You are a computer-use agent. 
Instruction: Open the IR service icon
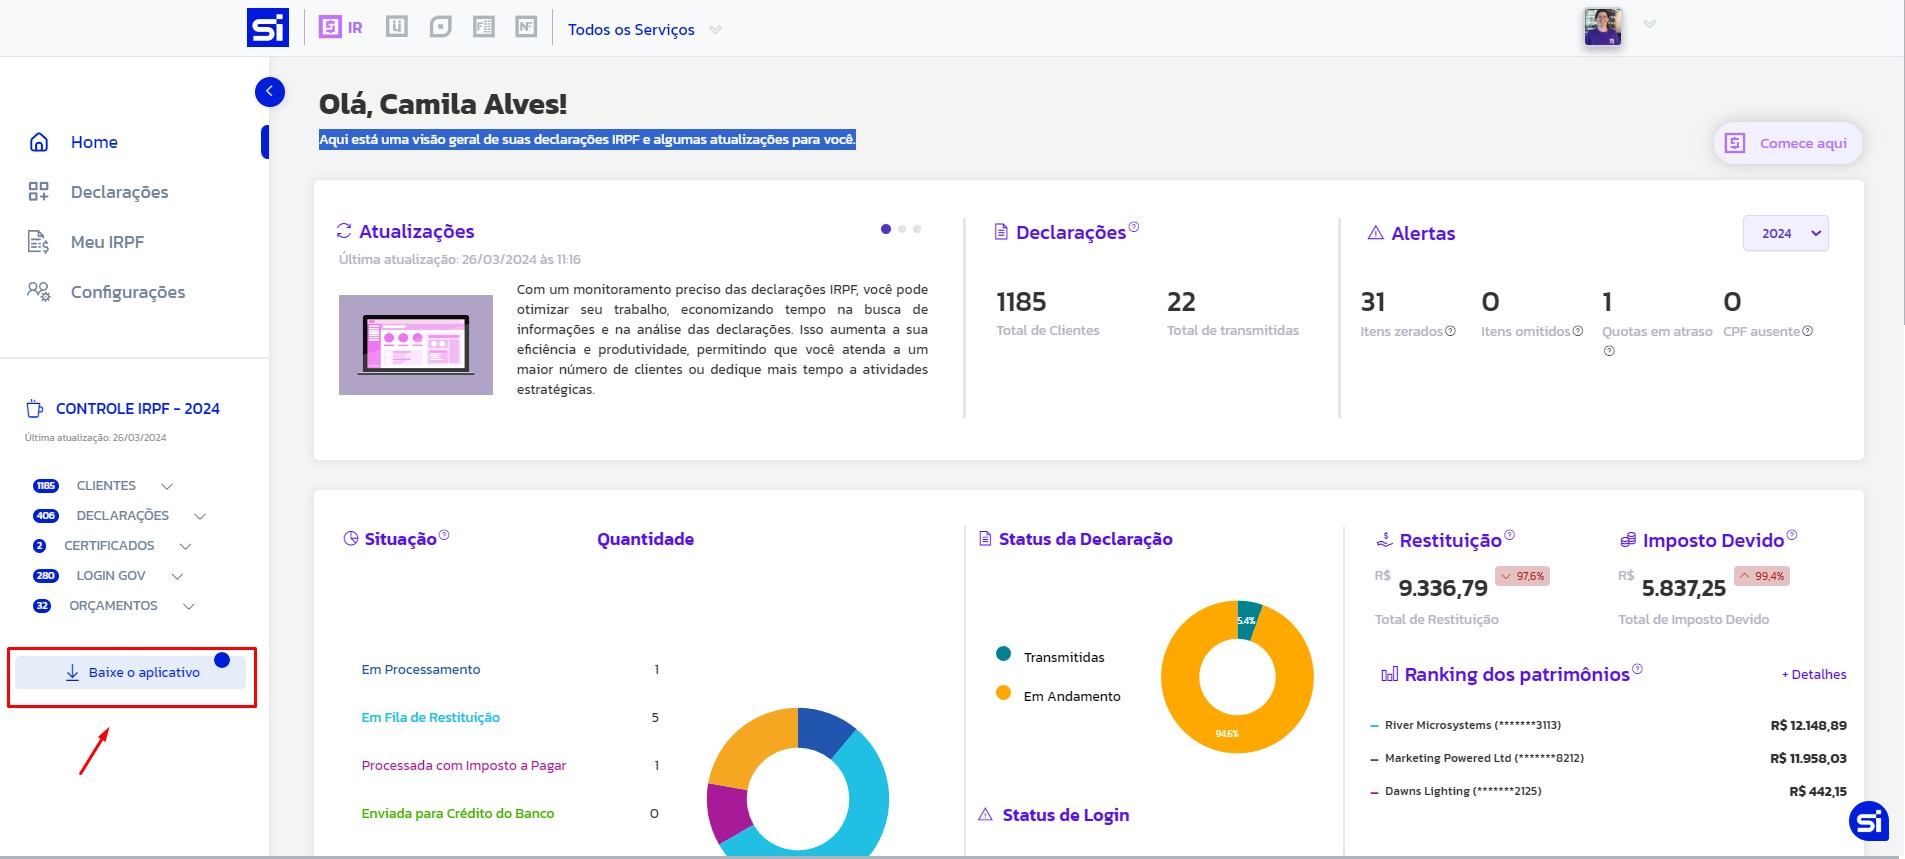pos(340,27)
